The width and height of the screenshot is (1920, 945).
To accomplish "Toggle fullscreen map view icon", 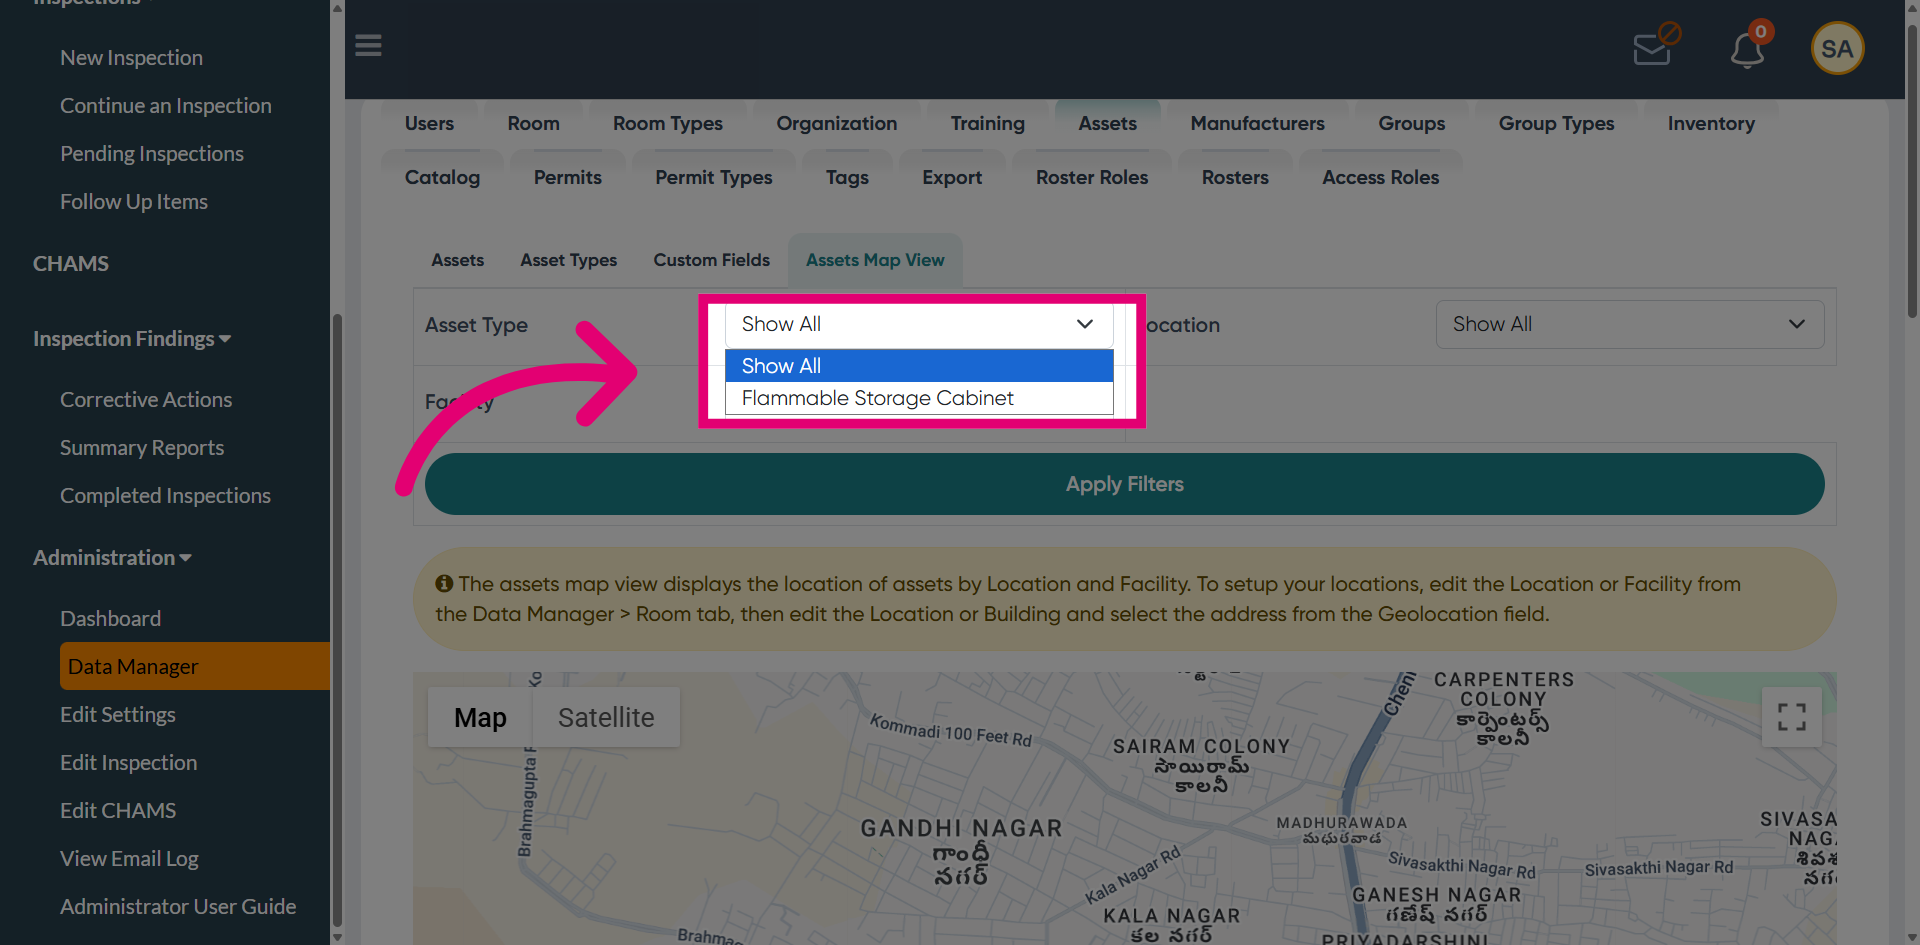I will coord(1791,716).
